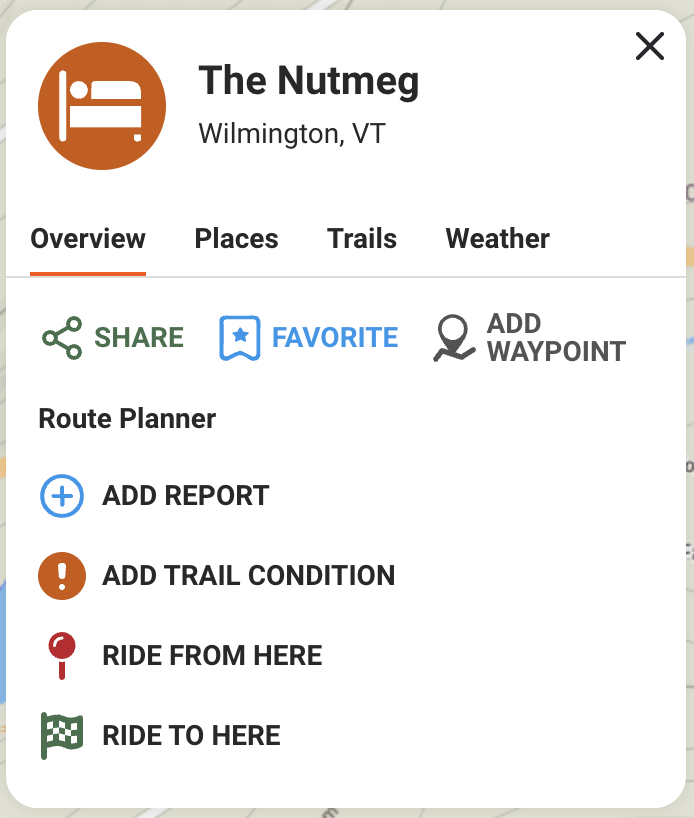Viewport: 694px width, 818px height.
Task: Click ADD REPORT to submit a report
Action: [x=185, y=495]
